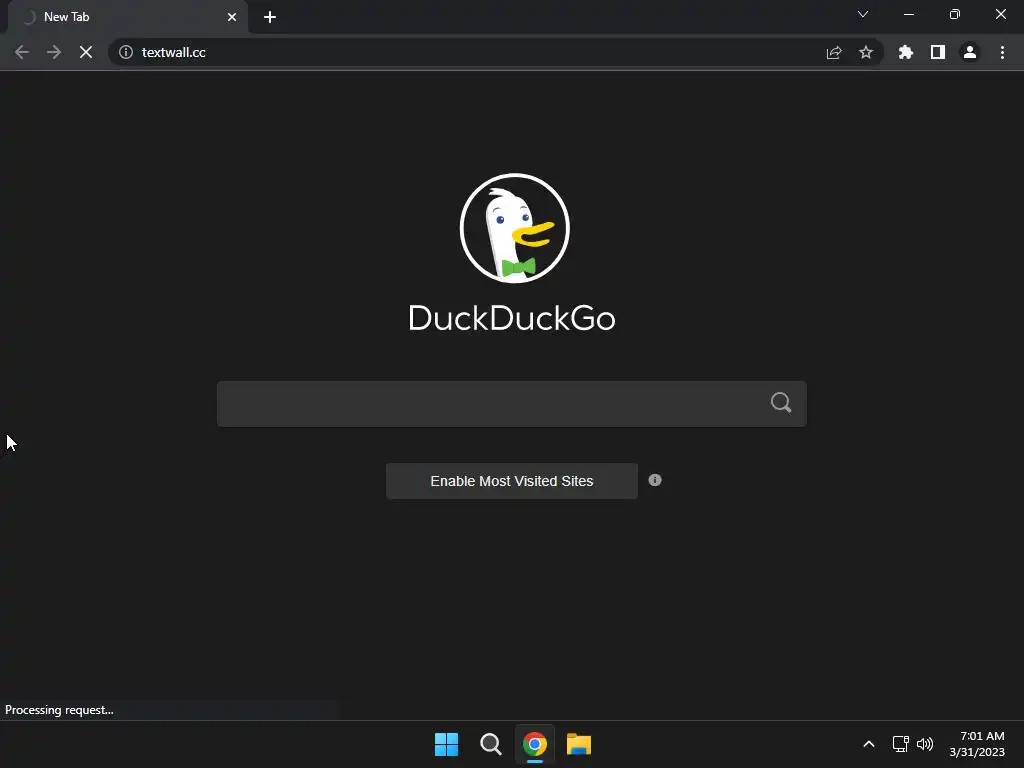Go forward with the arrow button

tap(54, 52)
